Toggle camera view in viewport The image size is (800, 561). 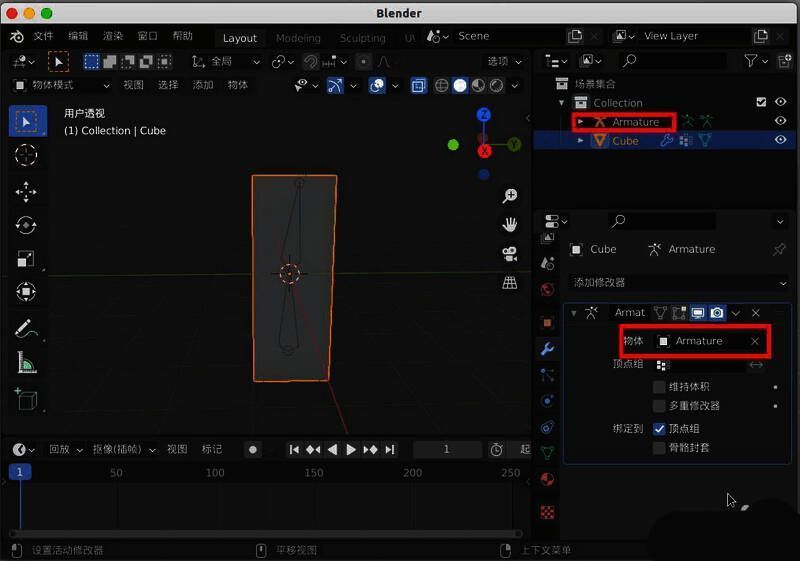(x=510, y=253)
